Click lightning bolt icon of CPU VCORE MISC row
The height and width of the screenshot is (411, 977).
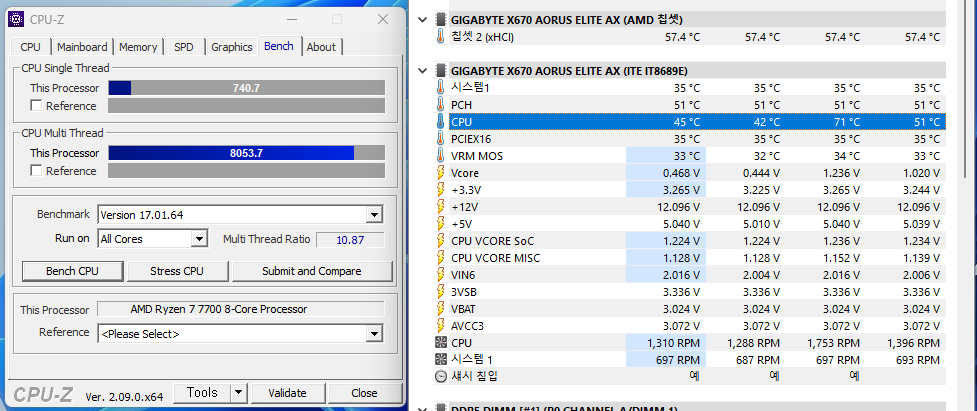click(441, 257)
